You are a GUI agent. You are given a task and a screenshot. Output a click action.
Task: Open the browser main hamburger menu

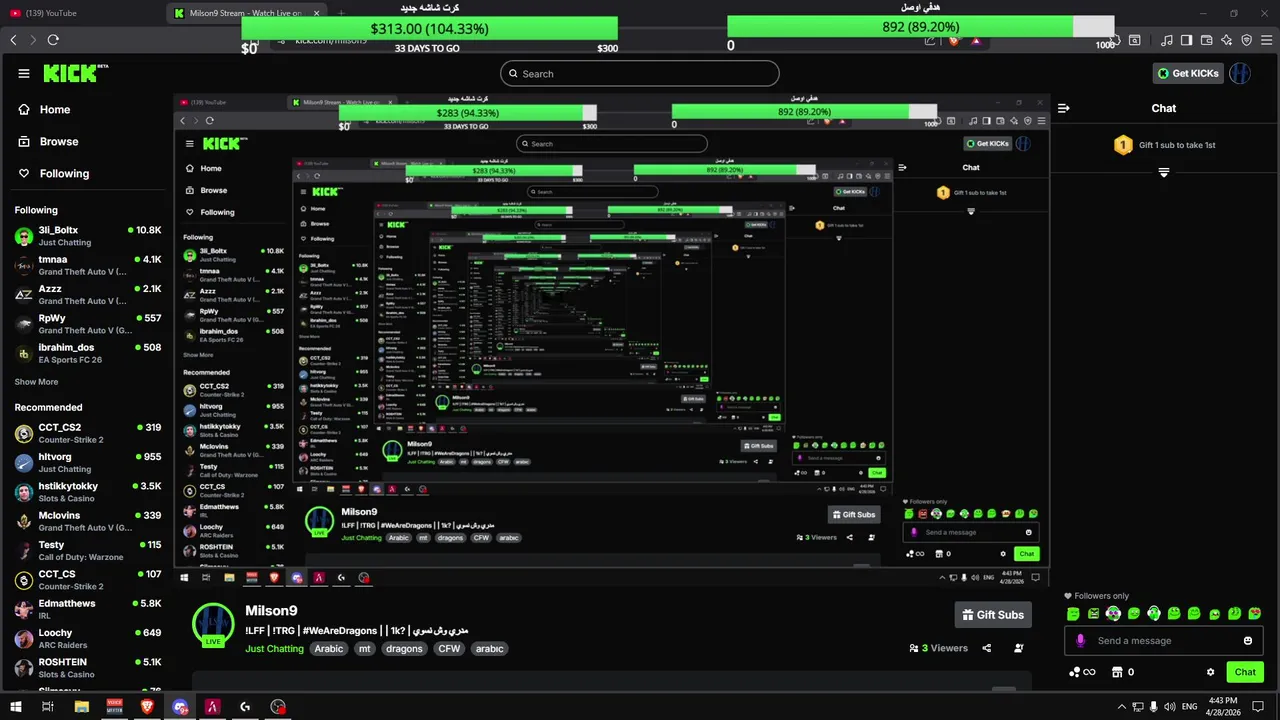(1266, 40)
